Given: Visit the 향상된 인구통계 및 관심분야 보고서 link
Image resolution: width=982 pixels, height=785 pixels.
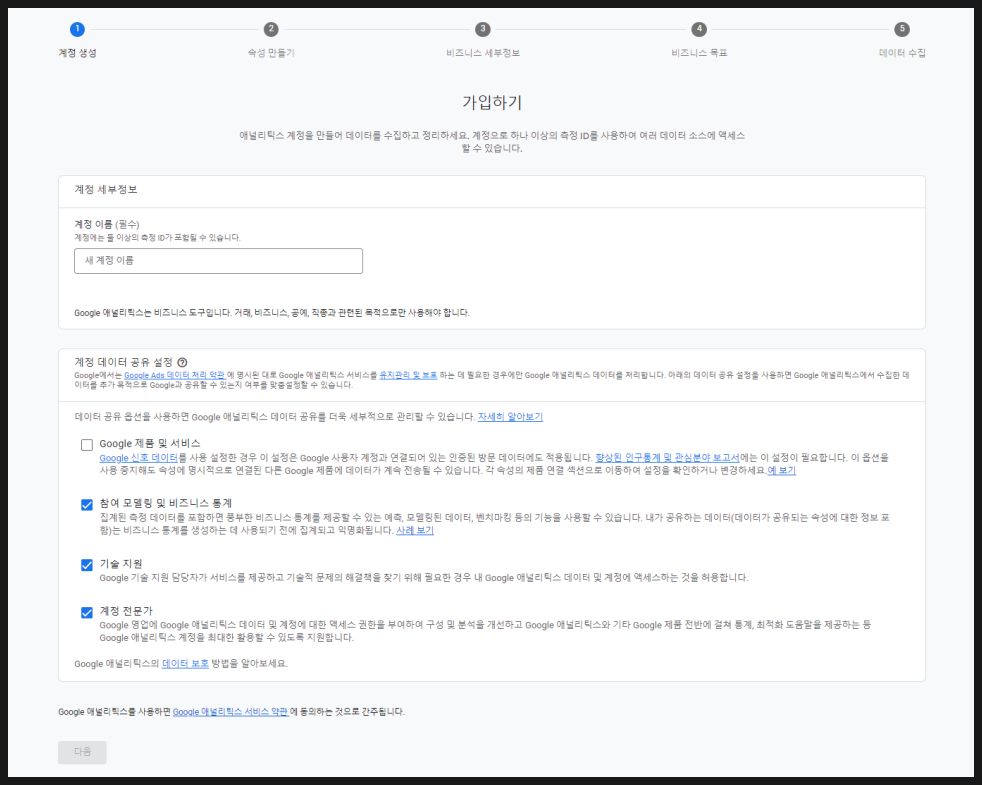Looking at the screenshot, I should coord(667,457).
